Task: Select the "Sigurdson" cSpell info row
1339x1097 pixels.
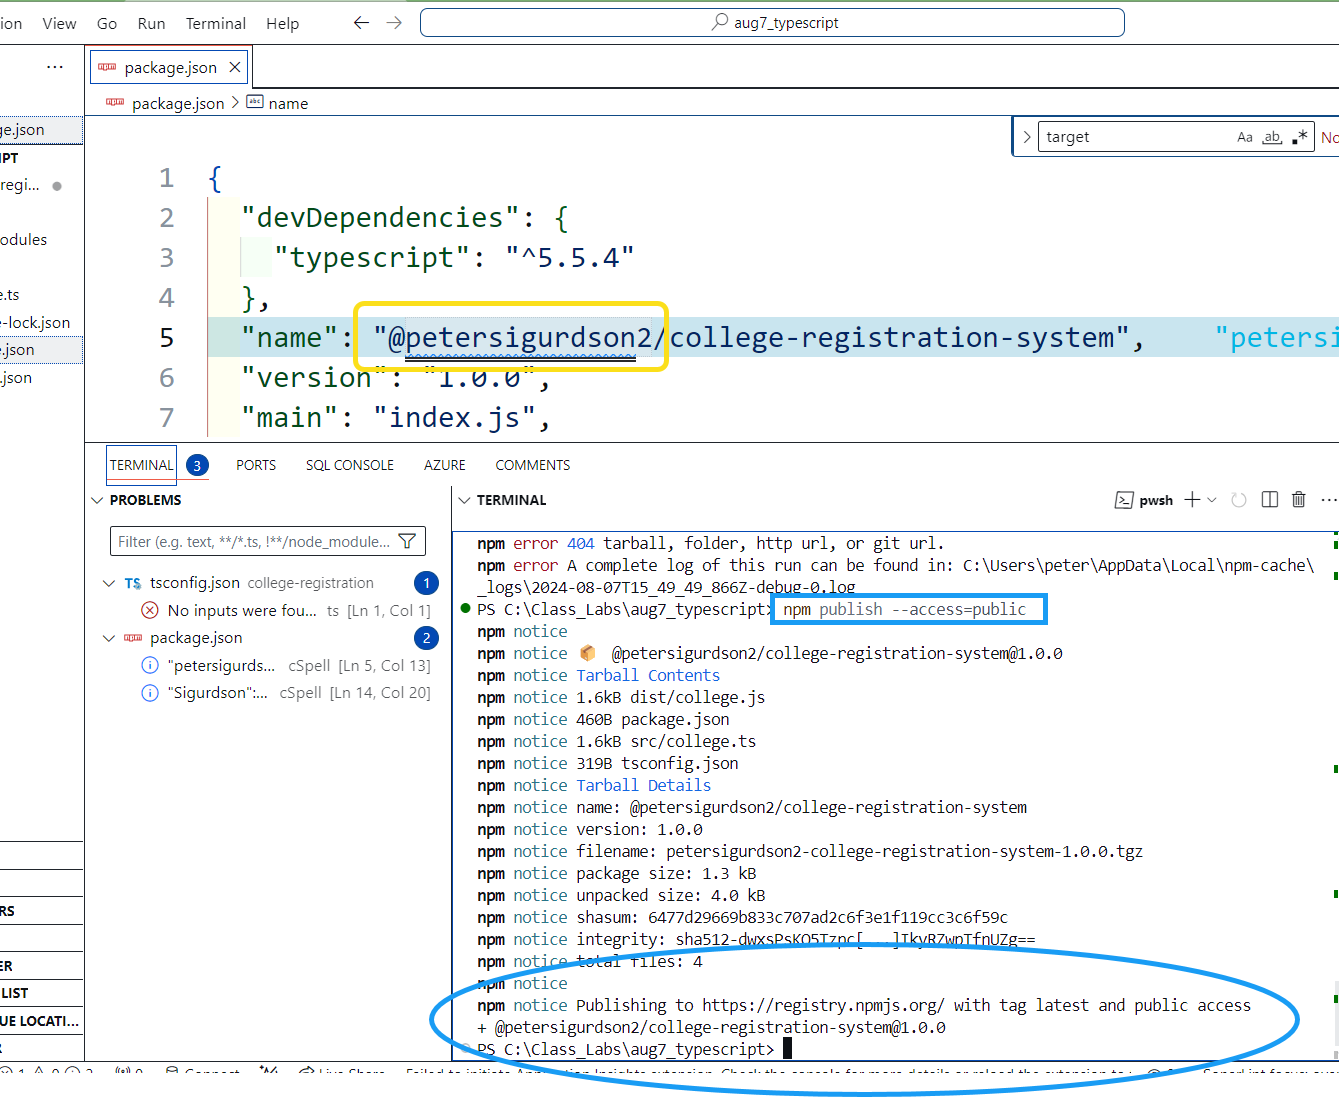Action: tap(287, 692)
